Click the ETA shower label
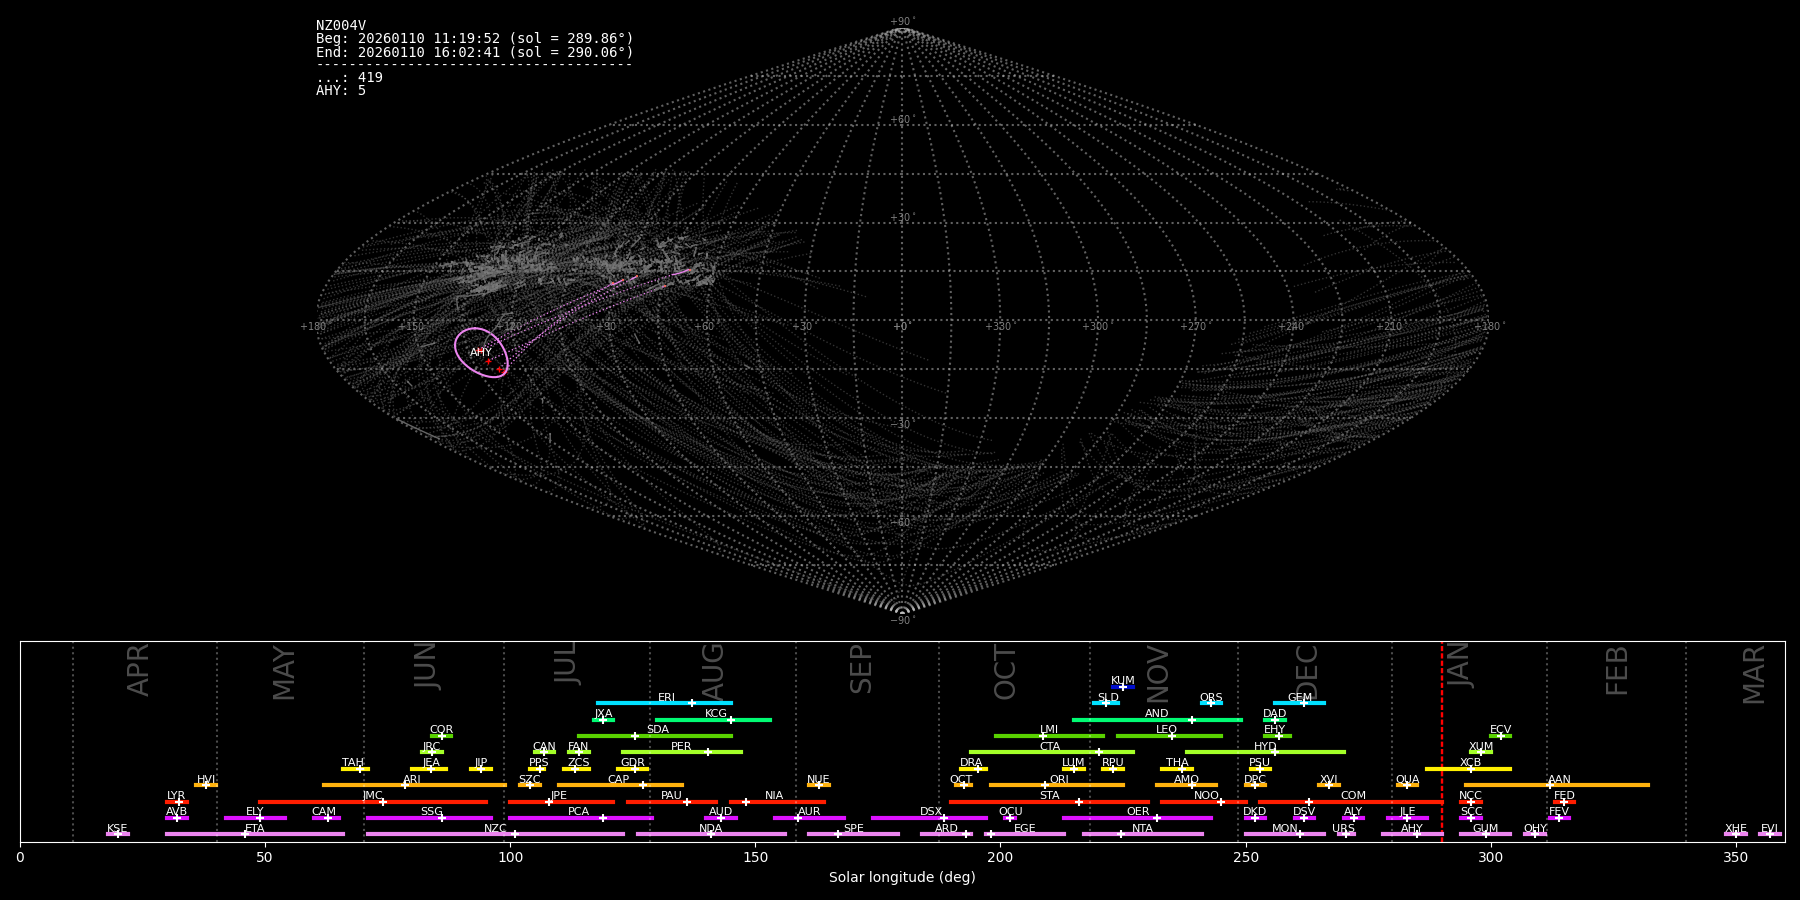Image resolution: width=1800 pixels, height=900 pixels. (255, 829)
